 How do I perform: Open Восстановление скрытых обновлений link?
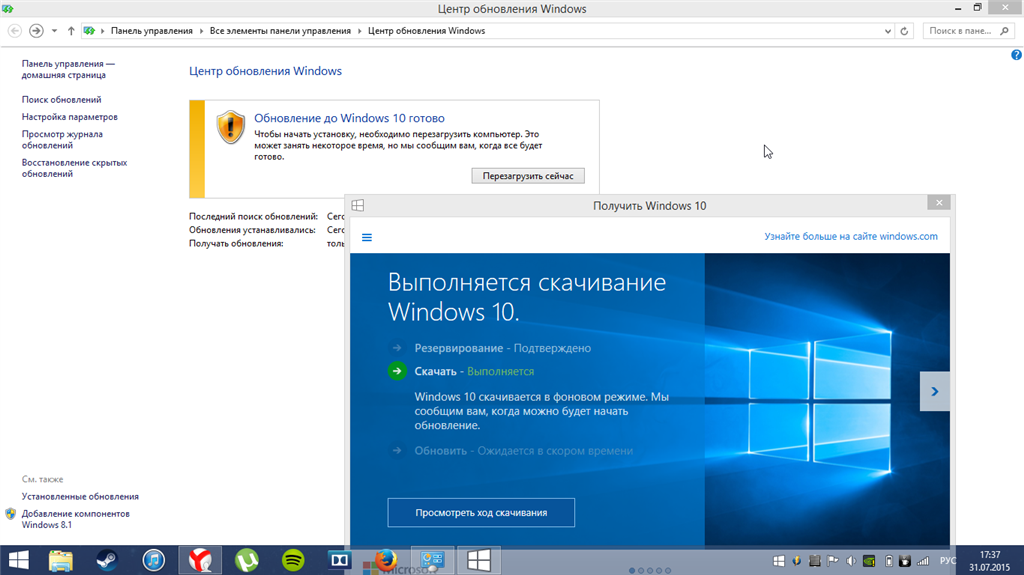click(74, 168)
